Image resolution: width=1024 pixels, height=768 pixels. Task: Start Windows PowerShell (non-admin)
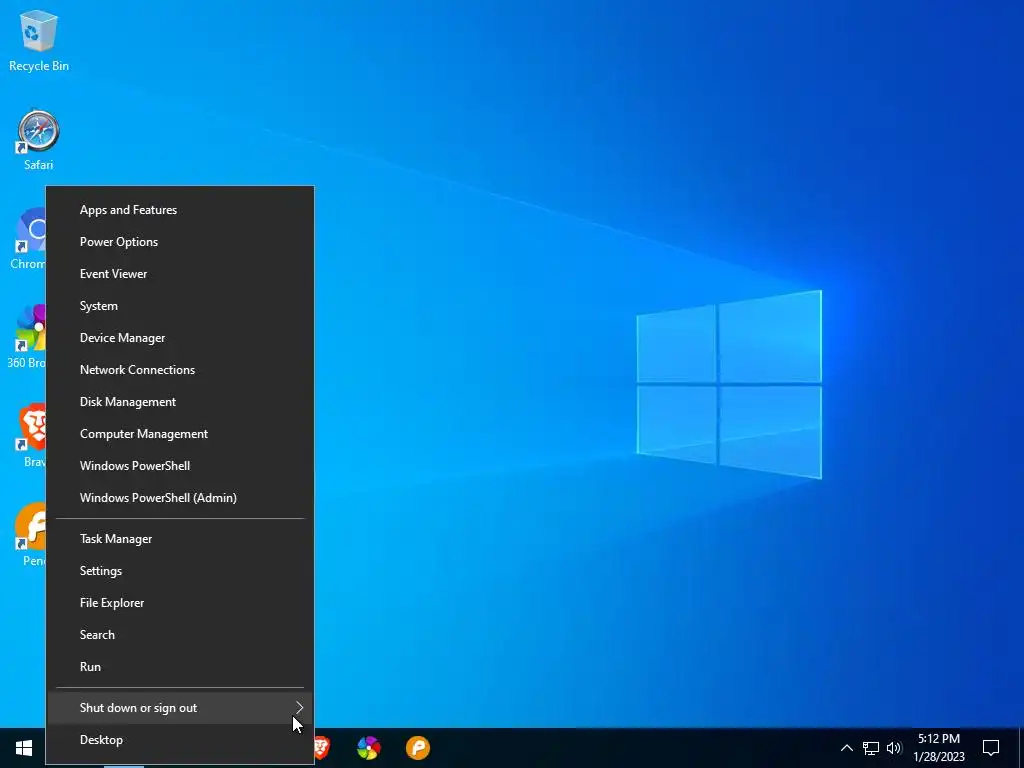point(180,466)
